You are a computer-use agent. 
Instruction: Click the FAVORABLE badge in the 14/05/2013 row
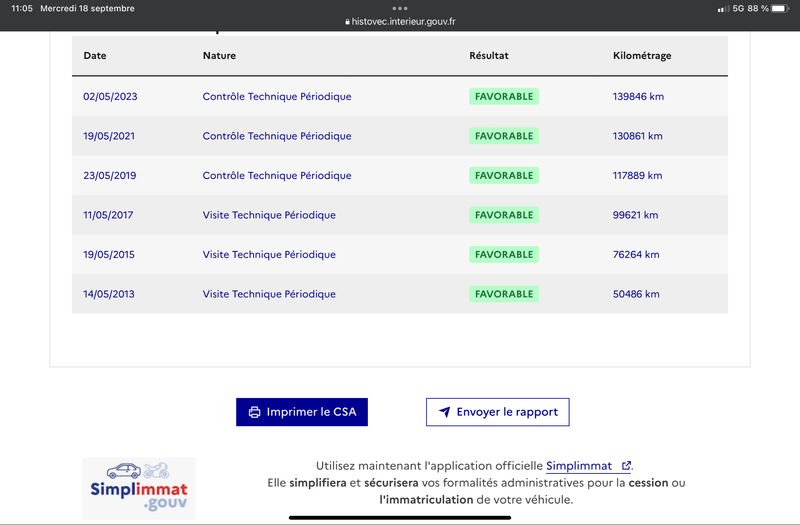click(x=504, y=294)
